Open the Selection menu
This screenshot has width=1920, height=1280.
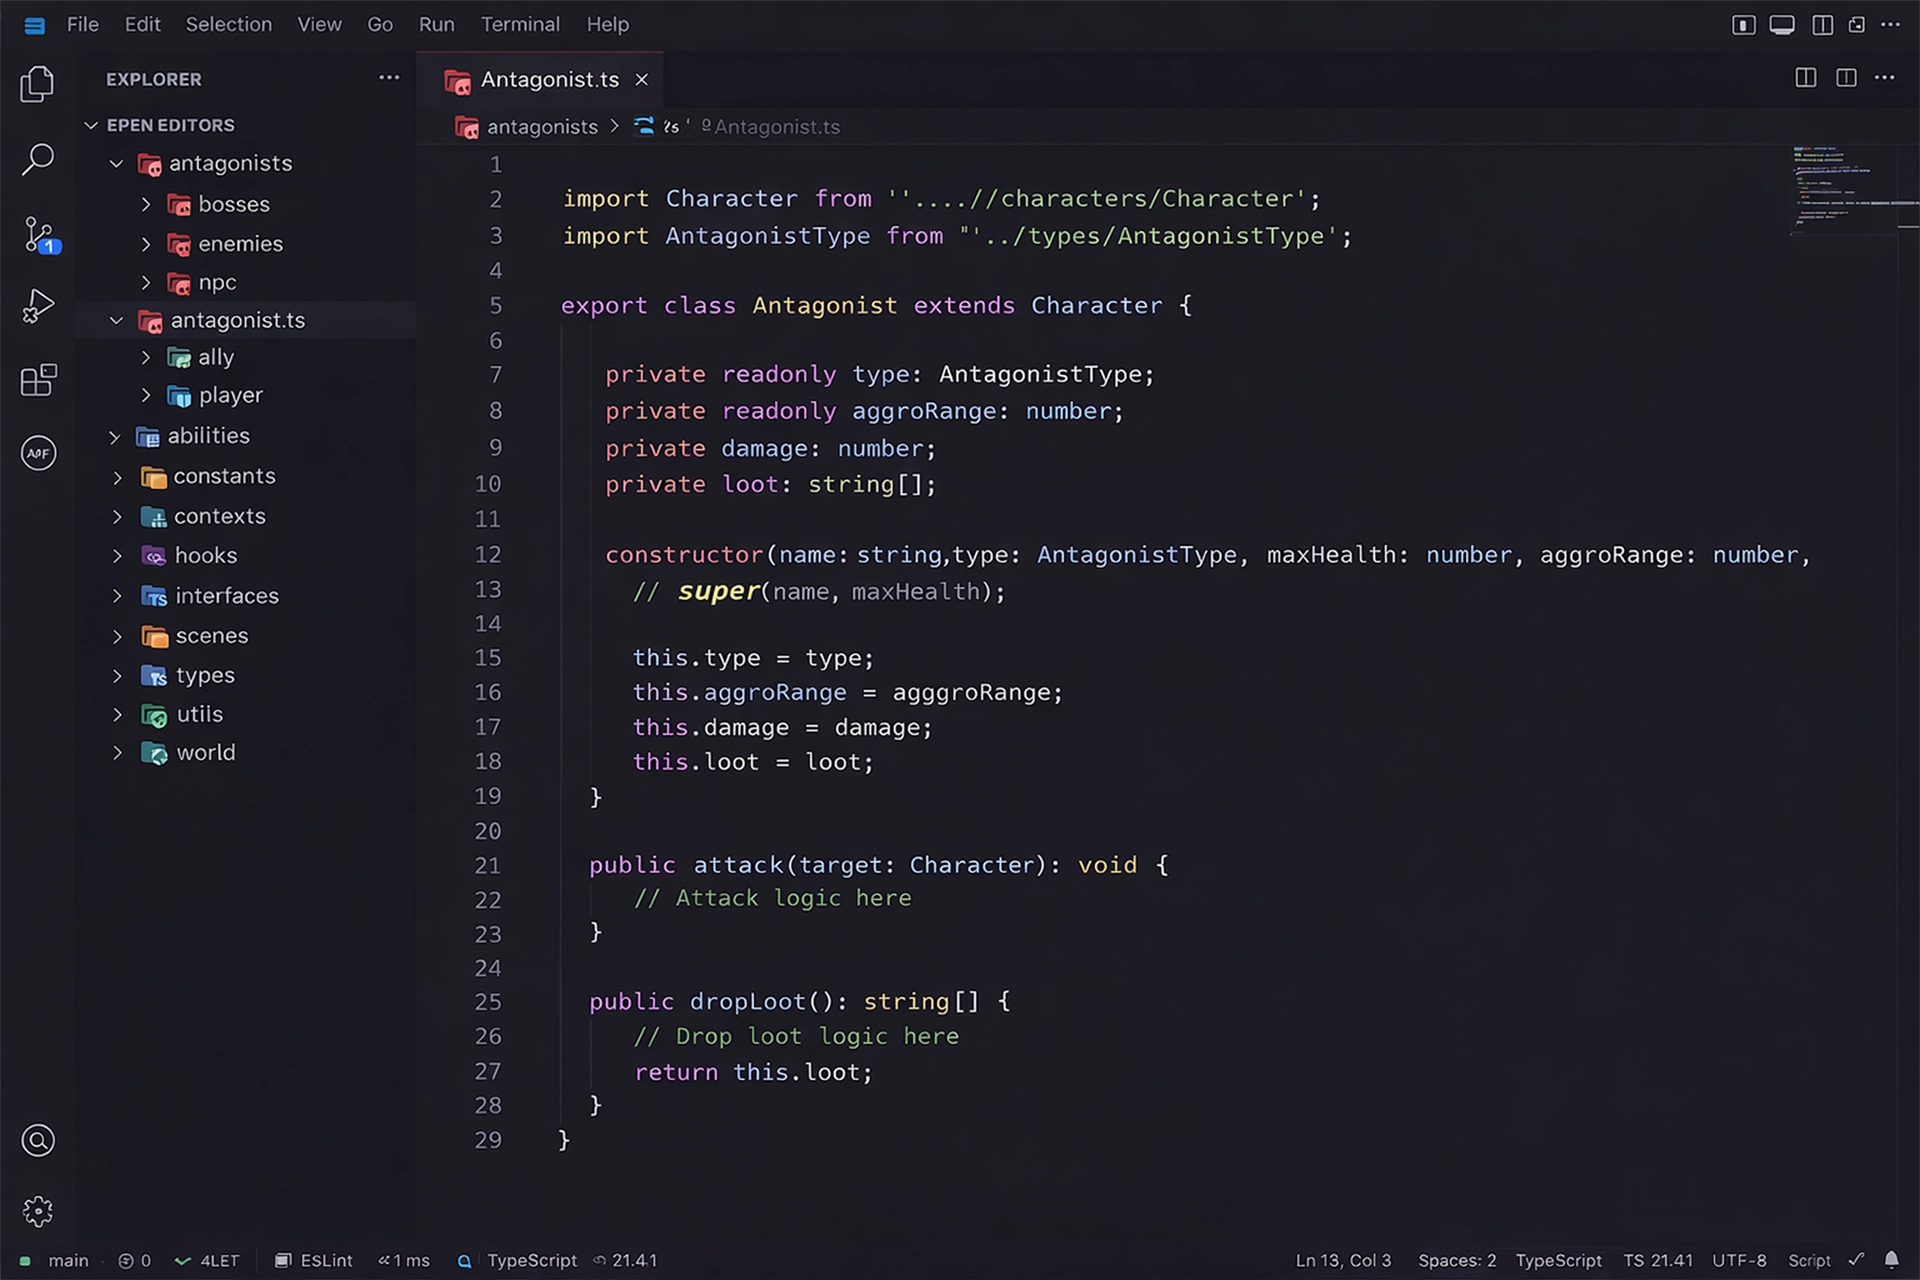pyautogui.click(x=228, y=24)
